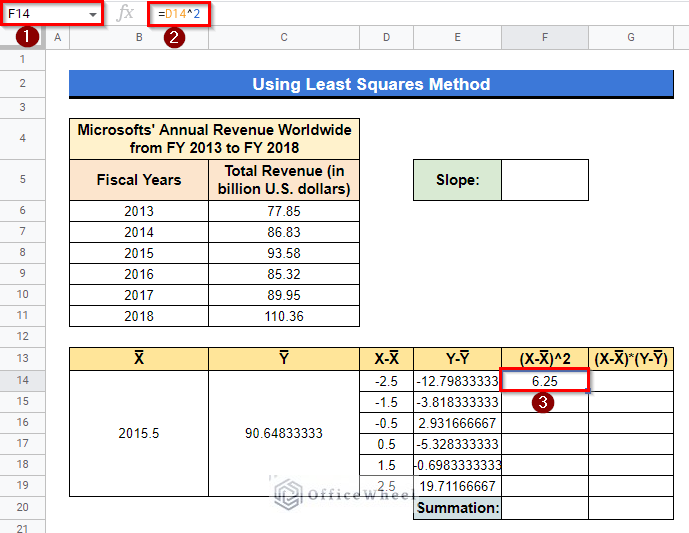Screen dimensions: 689x533
Task: Select the revenue cell 89.95
Action: click(284, 295)
